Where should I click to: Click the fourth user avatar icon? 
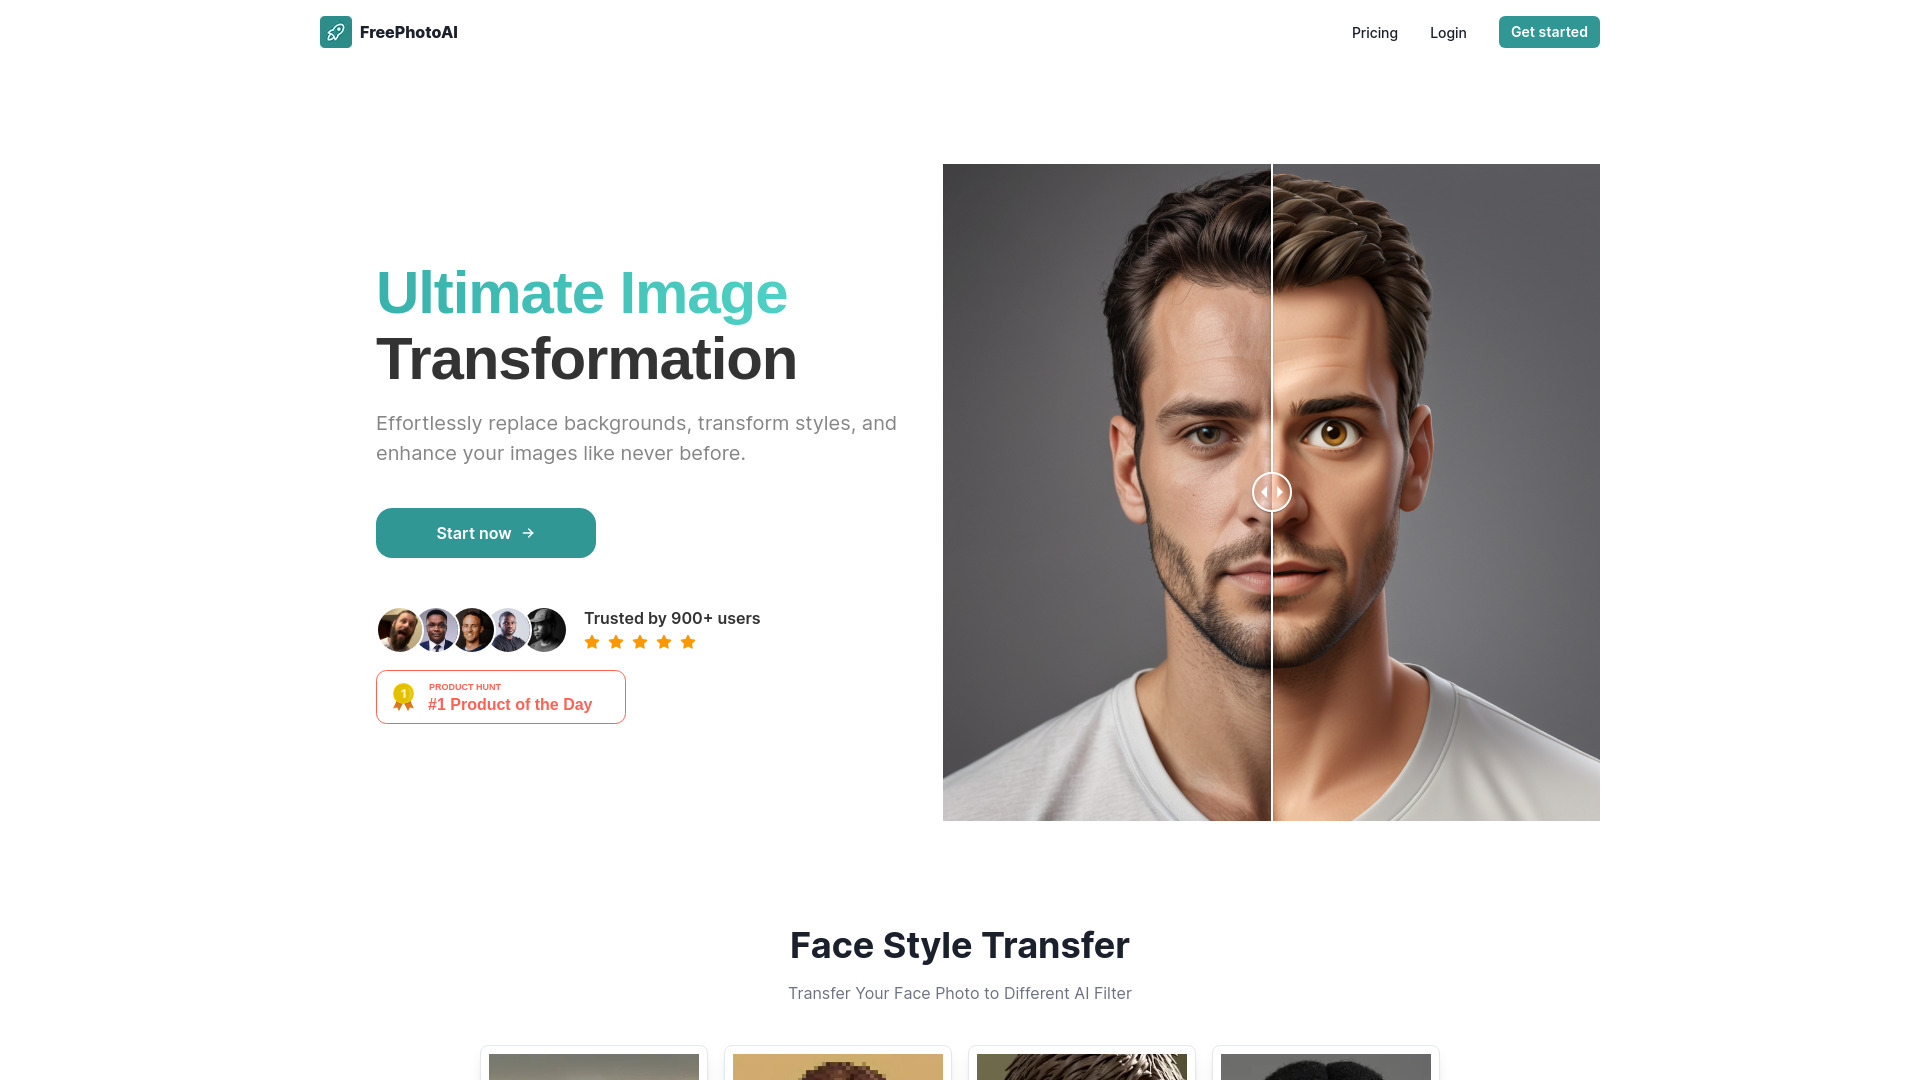pyautogui.click(x=509, y=629)
